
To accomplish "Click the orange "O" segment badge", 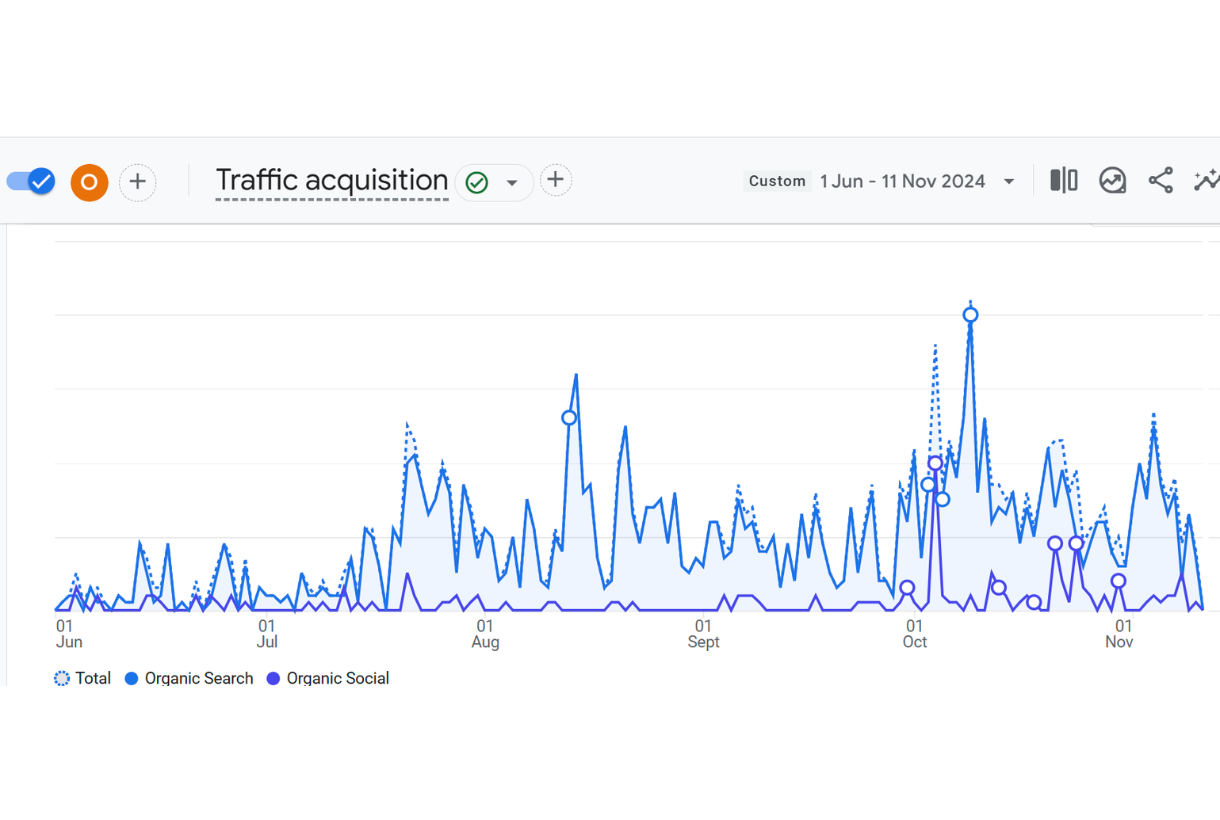I will 89,182.
